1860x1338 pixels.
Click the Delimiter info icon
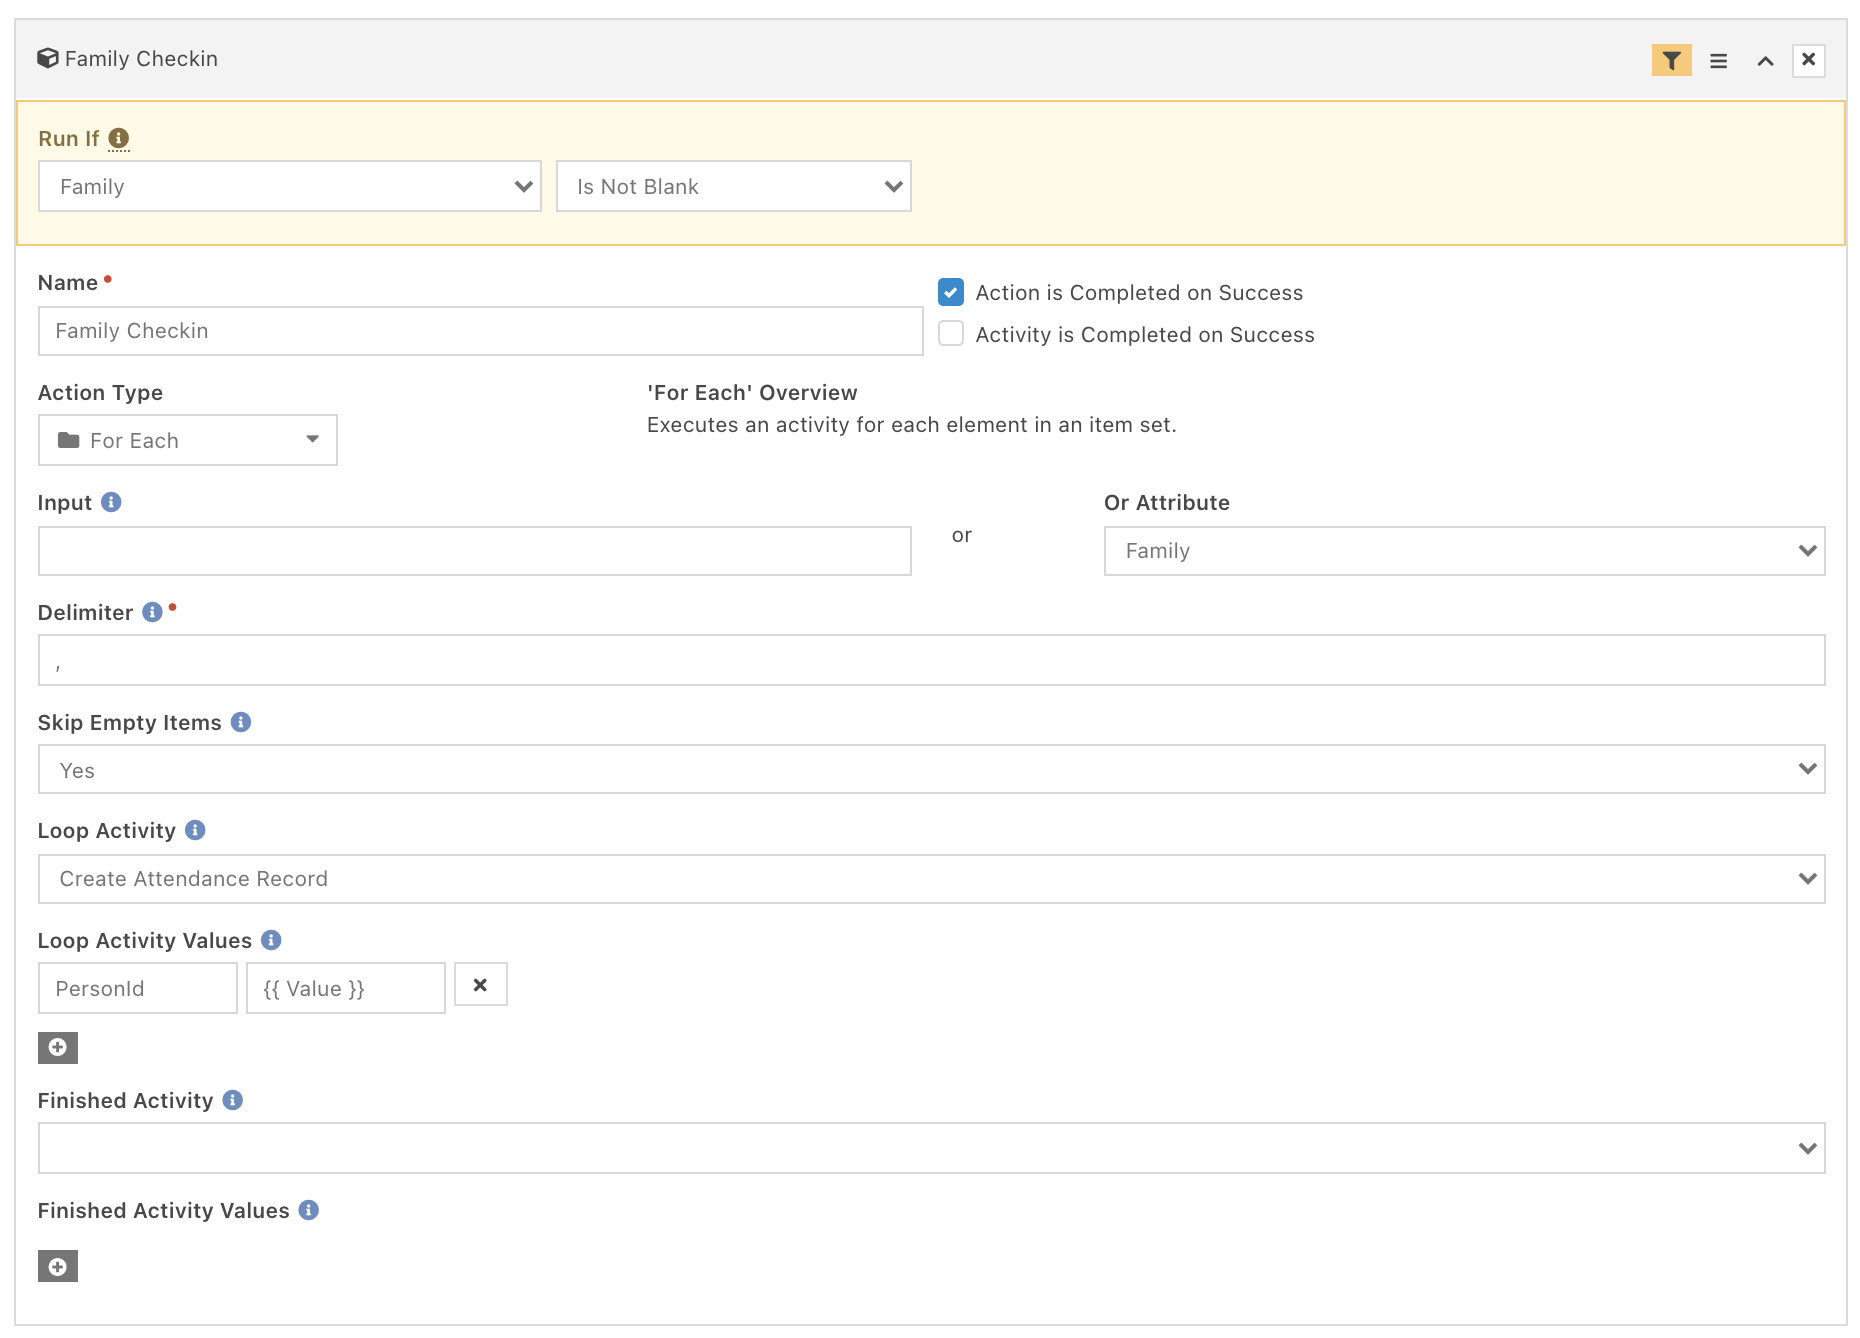click(x=152, y=612)
